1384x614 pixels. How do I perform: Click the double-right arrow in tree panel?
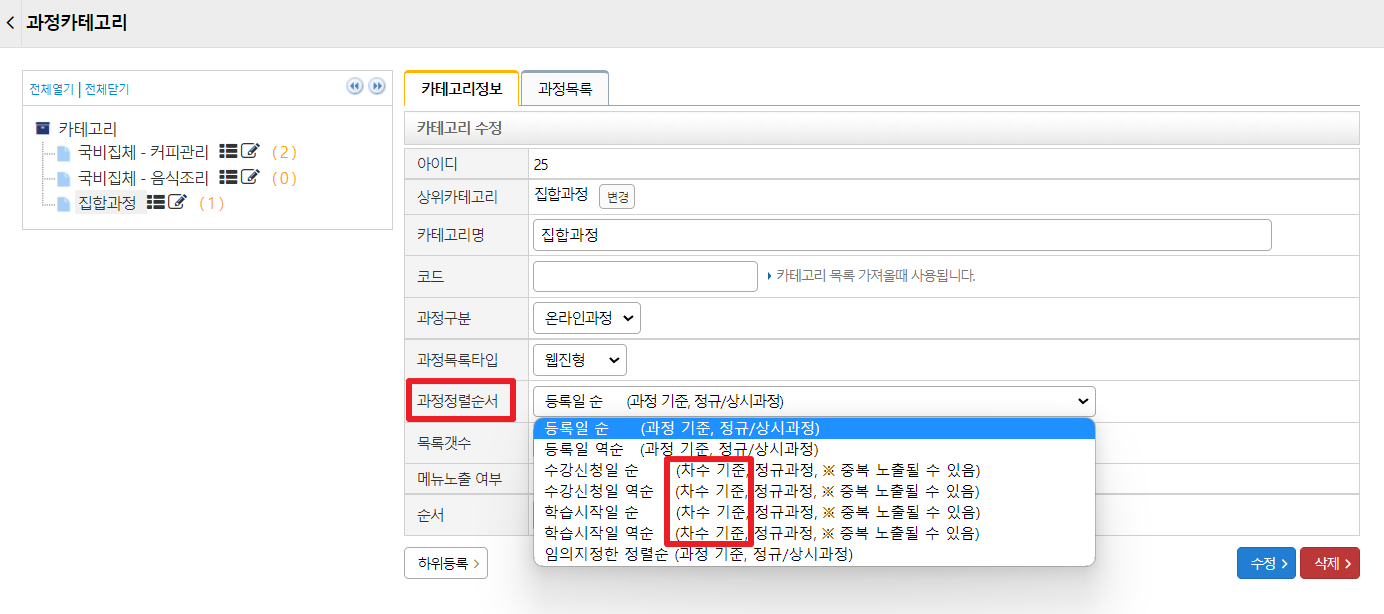[377, 87]
